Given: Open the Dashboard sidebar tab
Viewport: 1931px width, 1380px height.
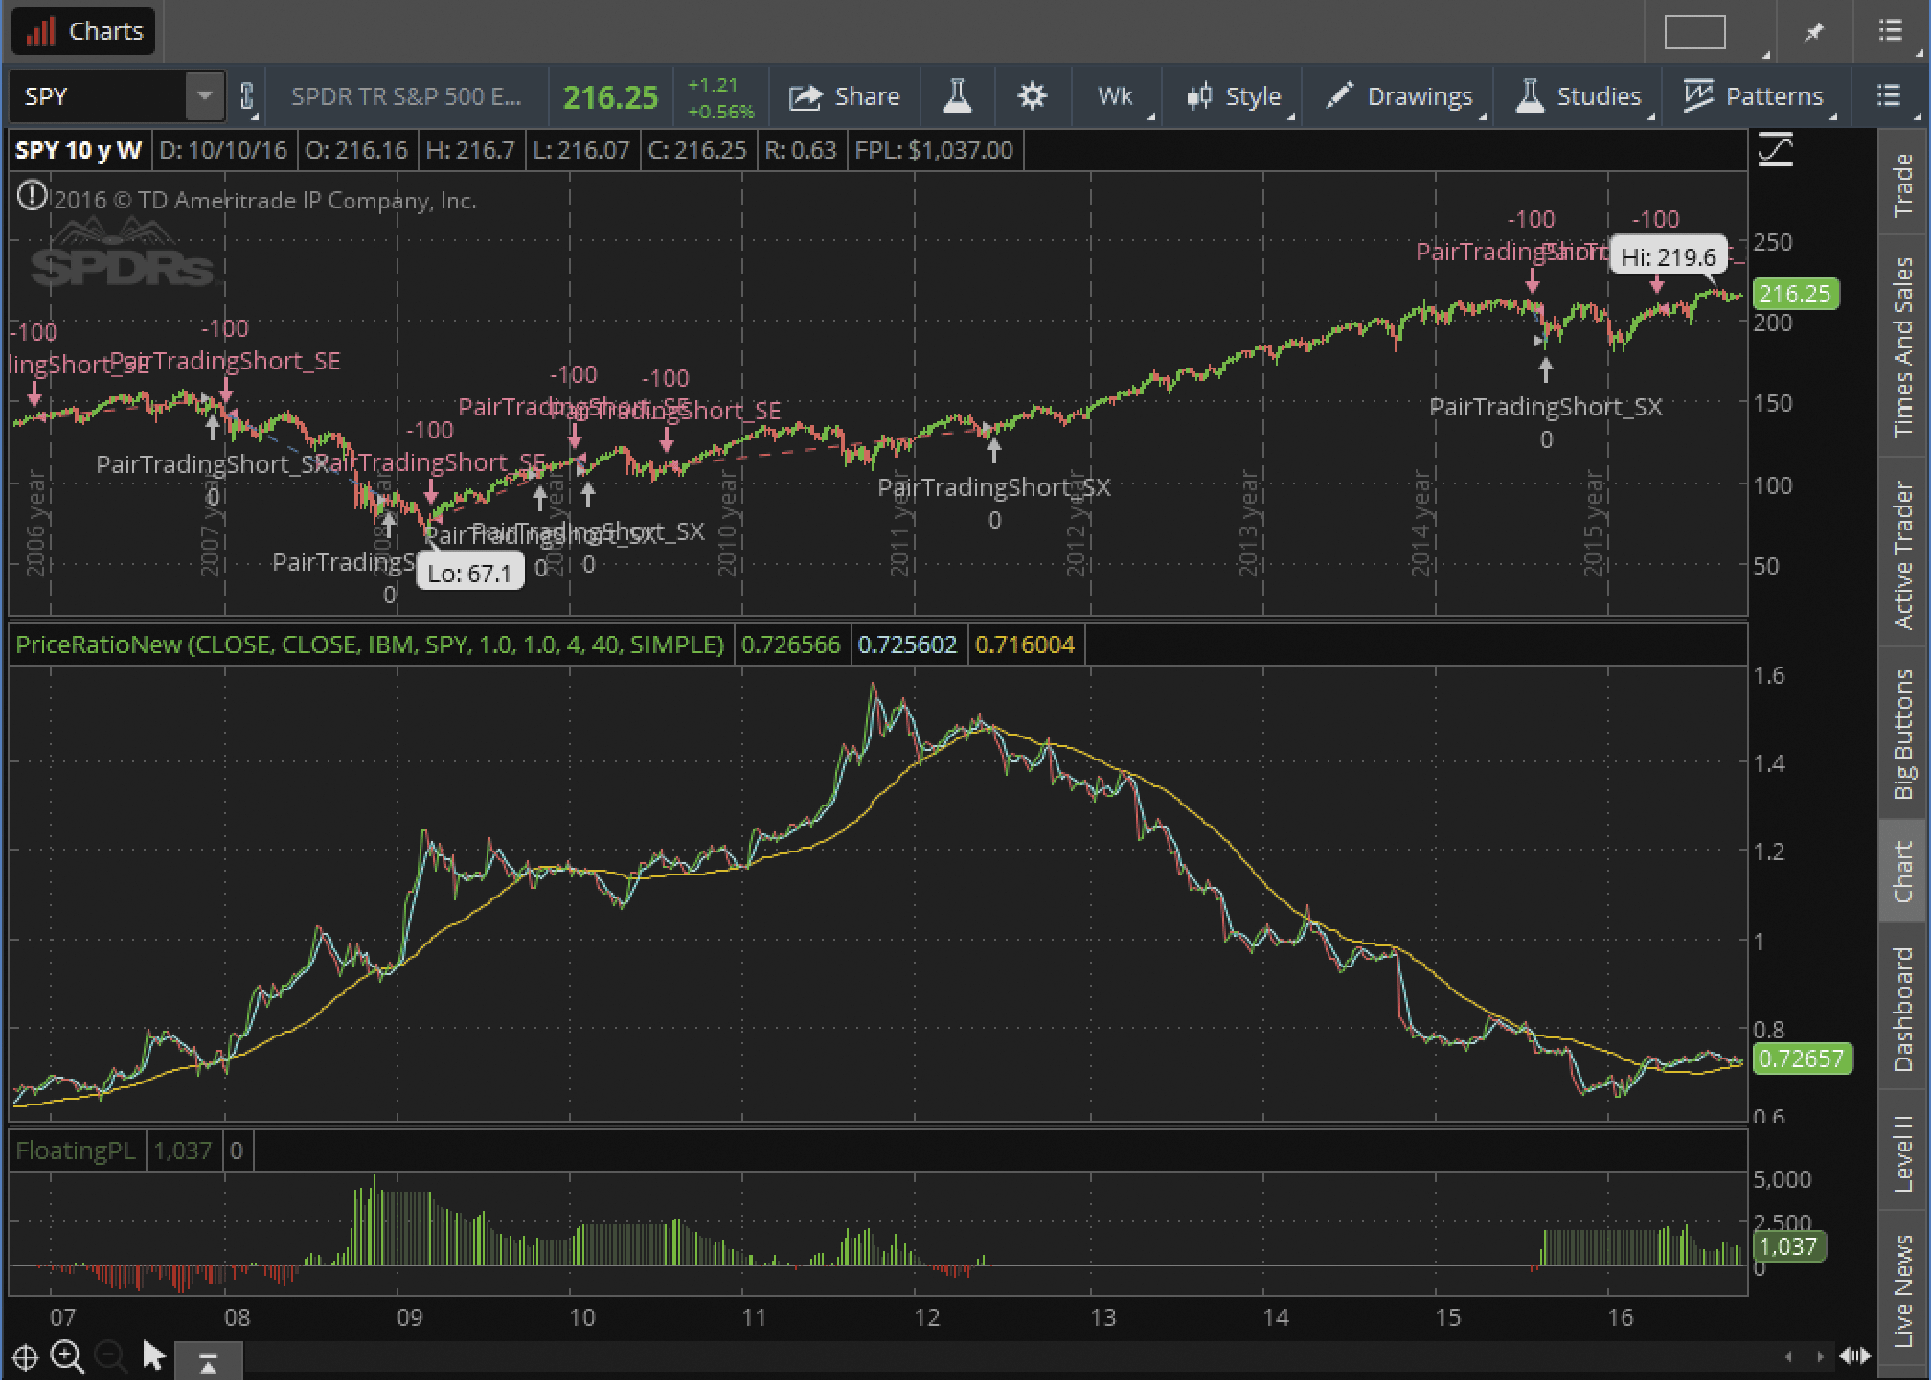Looking at the screenshot, I should pos(1903,1008).
